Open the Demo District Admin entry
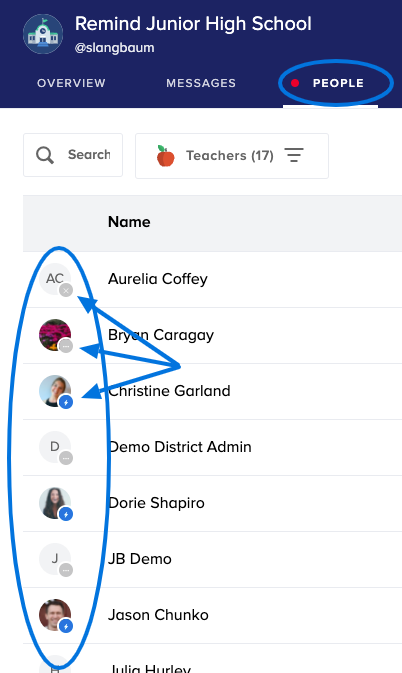Image resolution: width=402 pixels, height=673 pixels. coord(180,447)
